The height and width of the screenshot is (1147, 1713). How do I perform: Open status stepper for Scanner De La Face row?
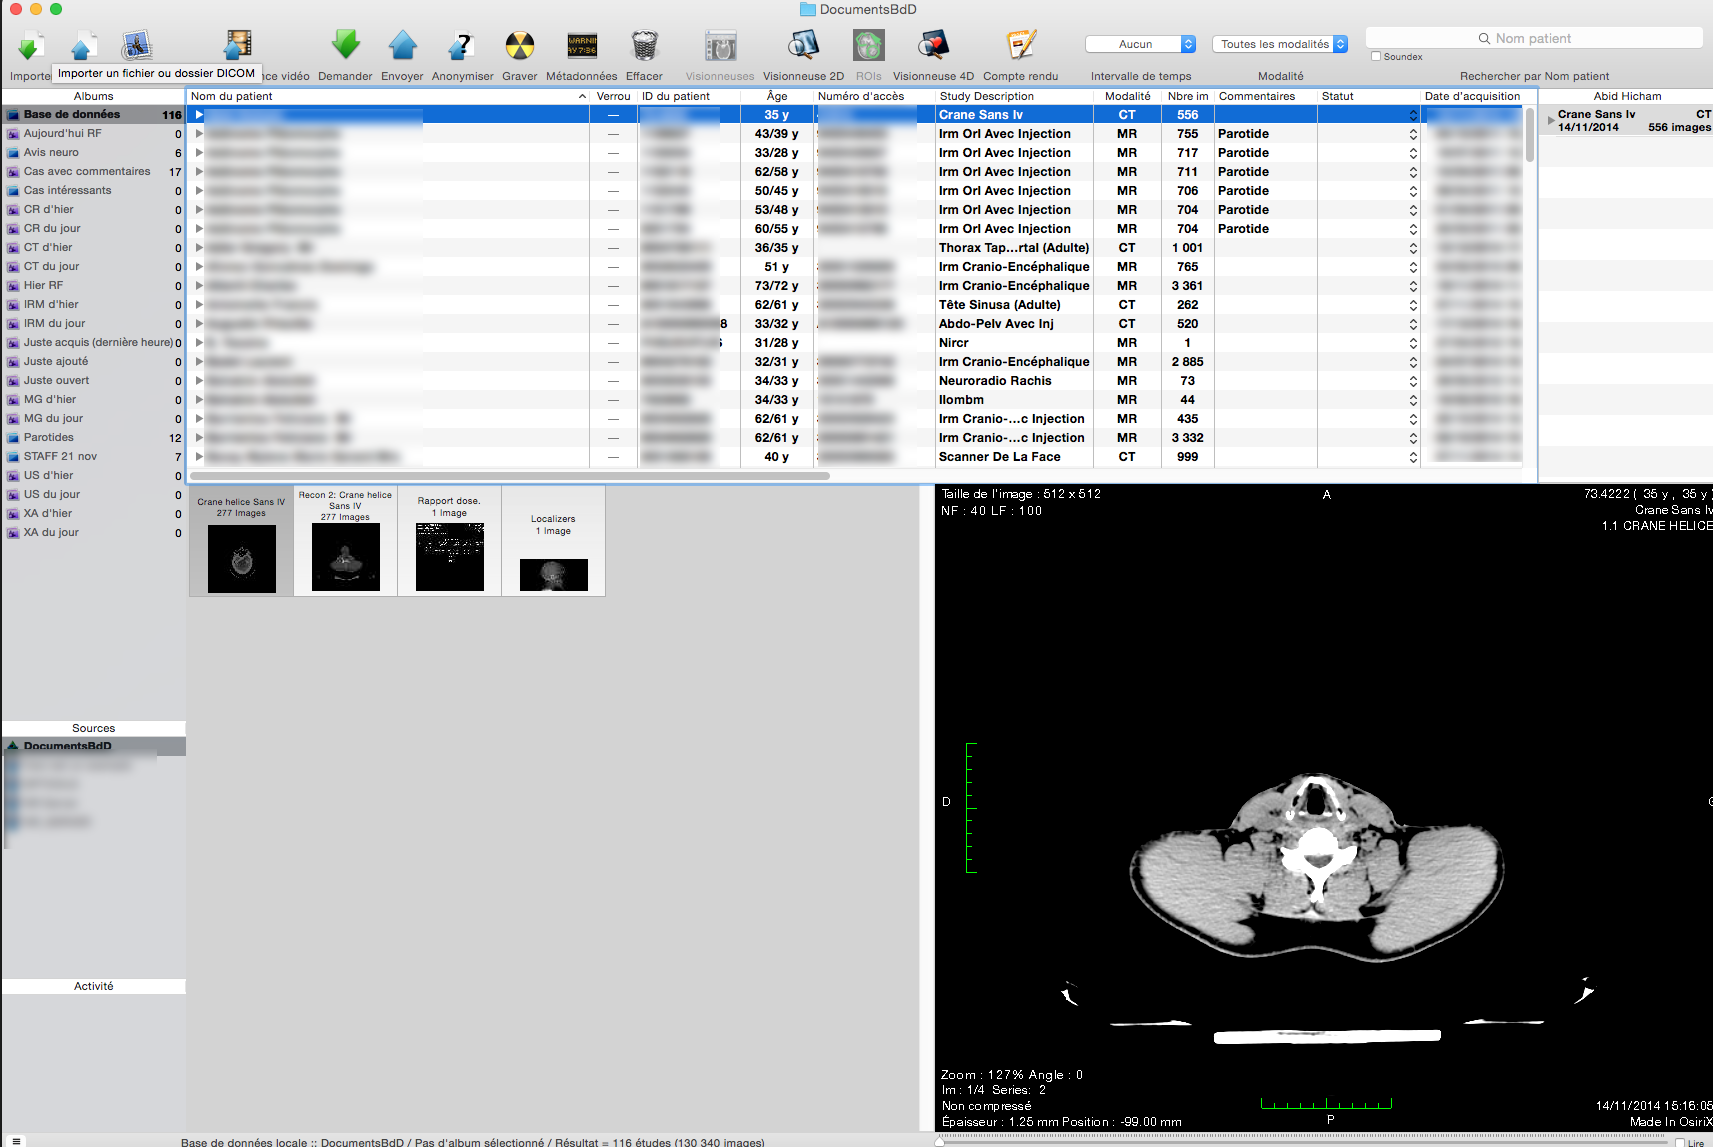pos(1413,457)
